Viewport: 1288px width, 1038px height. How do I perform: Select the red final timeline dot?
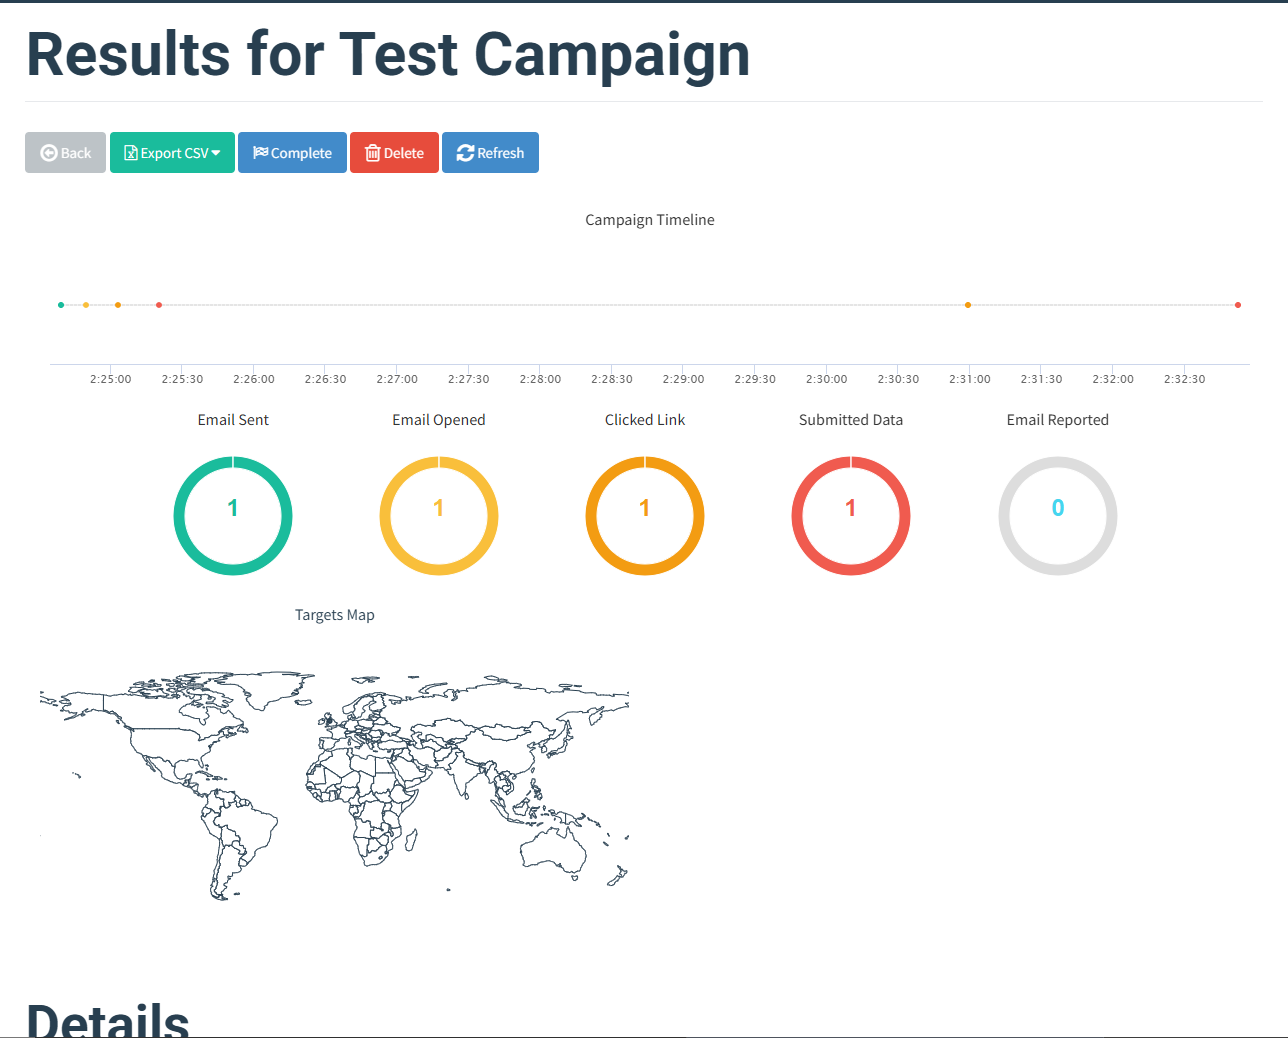point(1238,305)
